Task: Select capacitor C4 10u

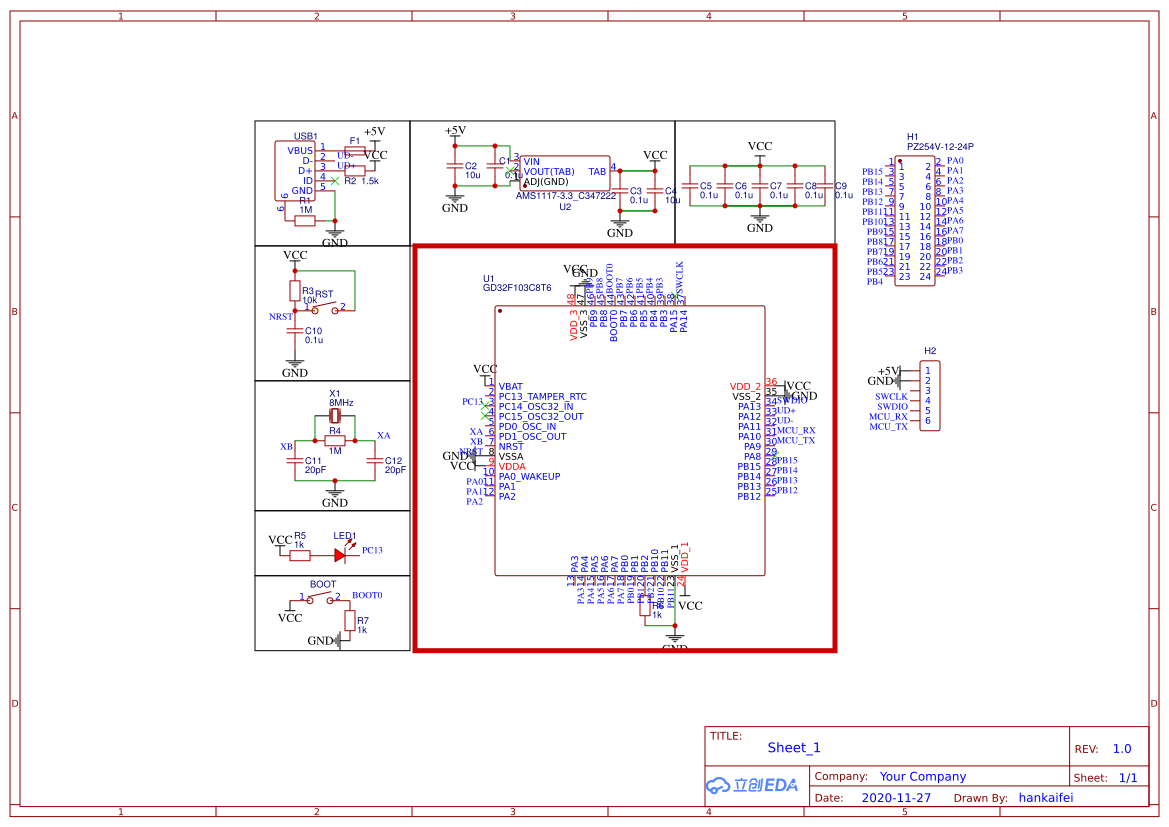Action: coord(655,191)
